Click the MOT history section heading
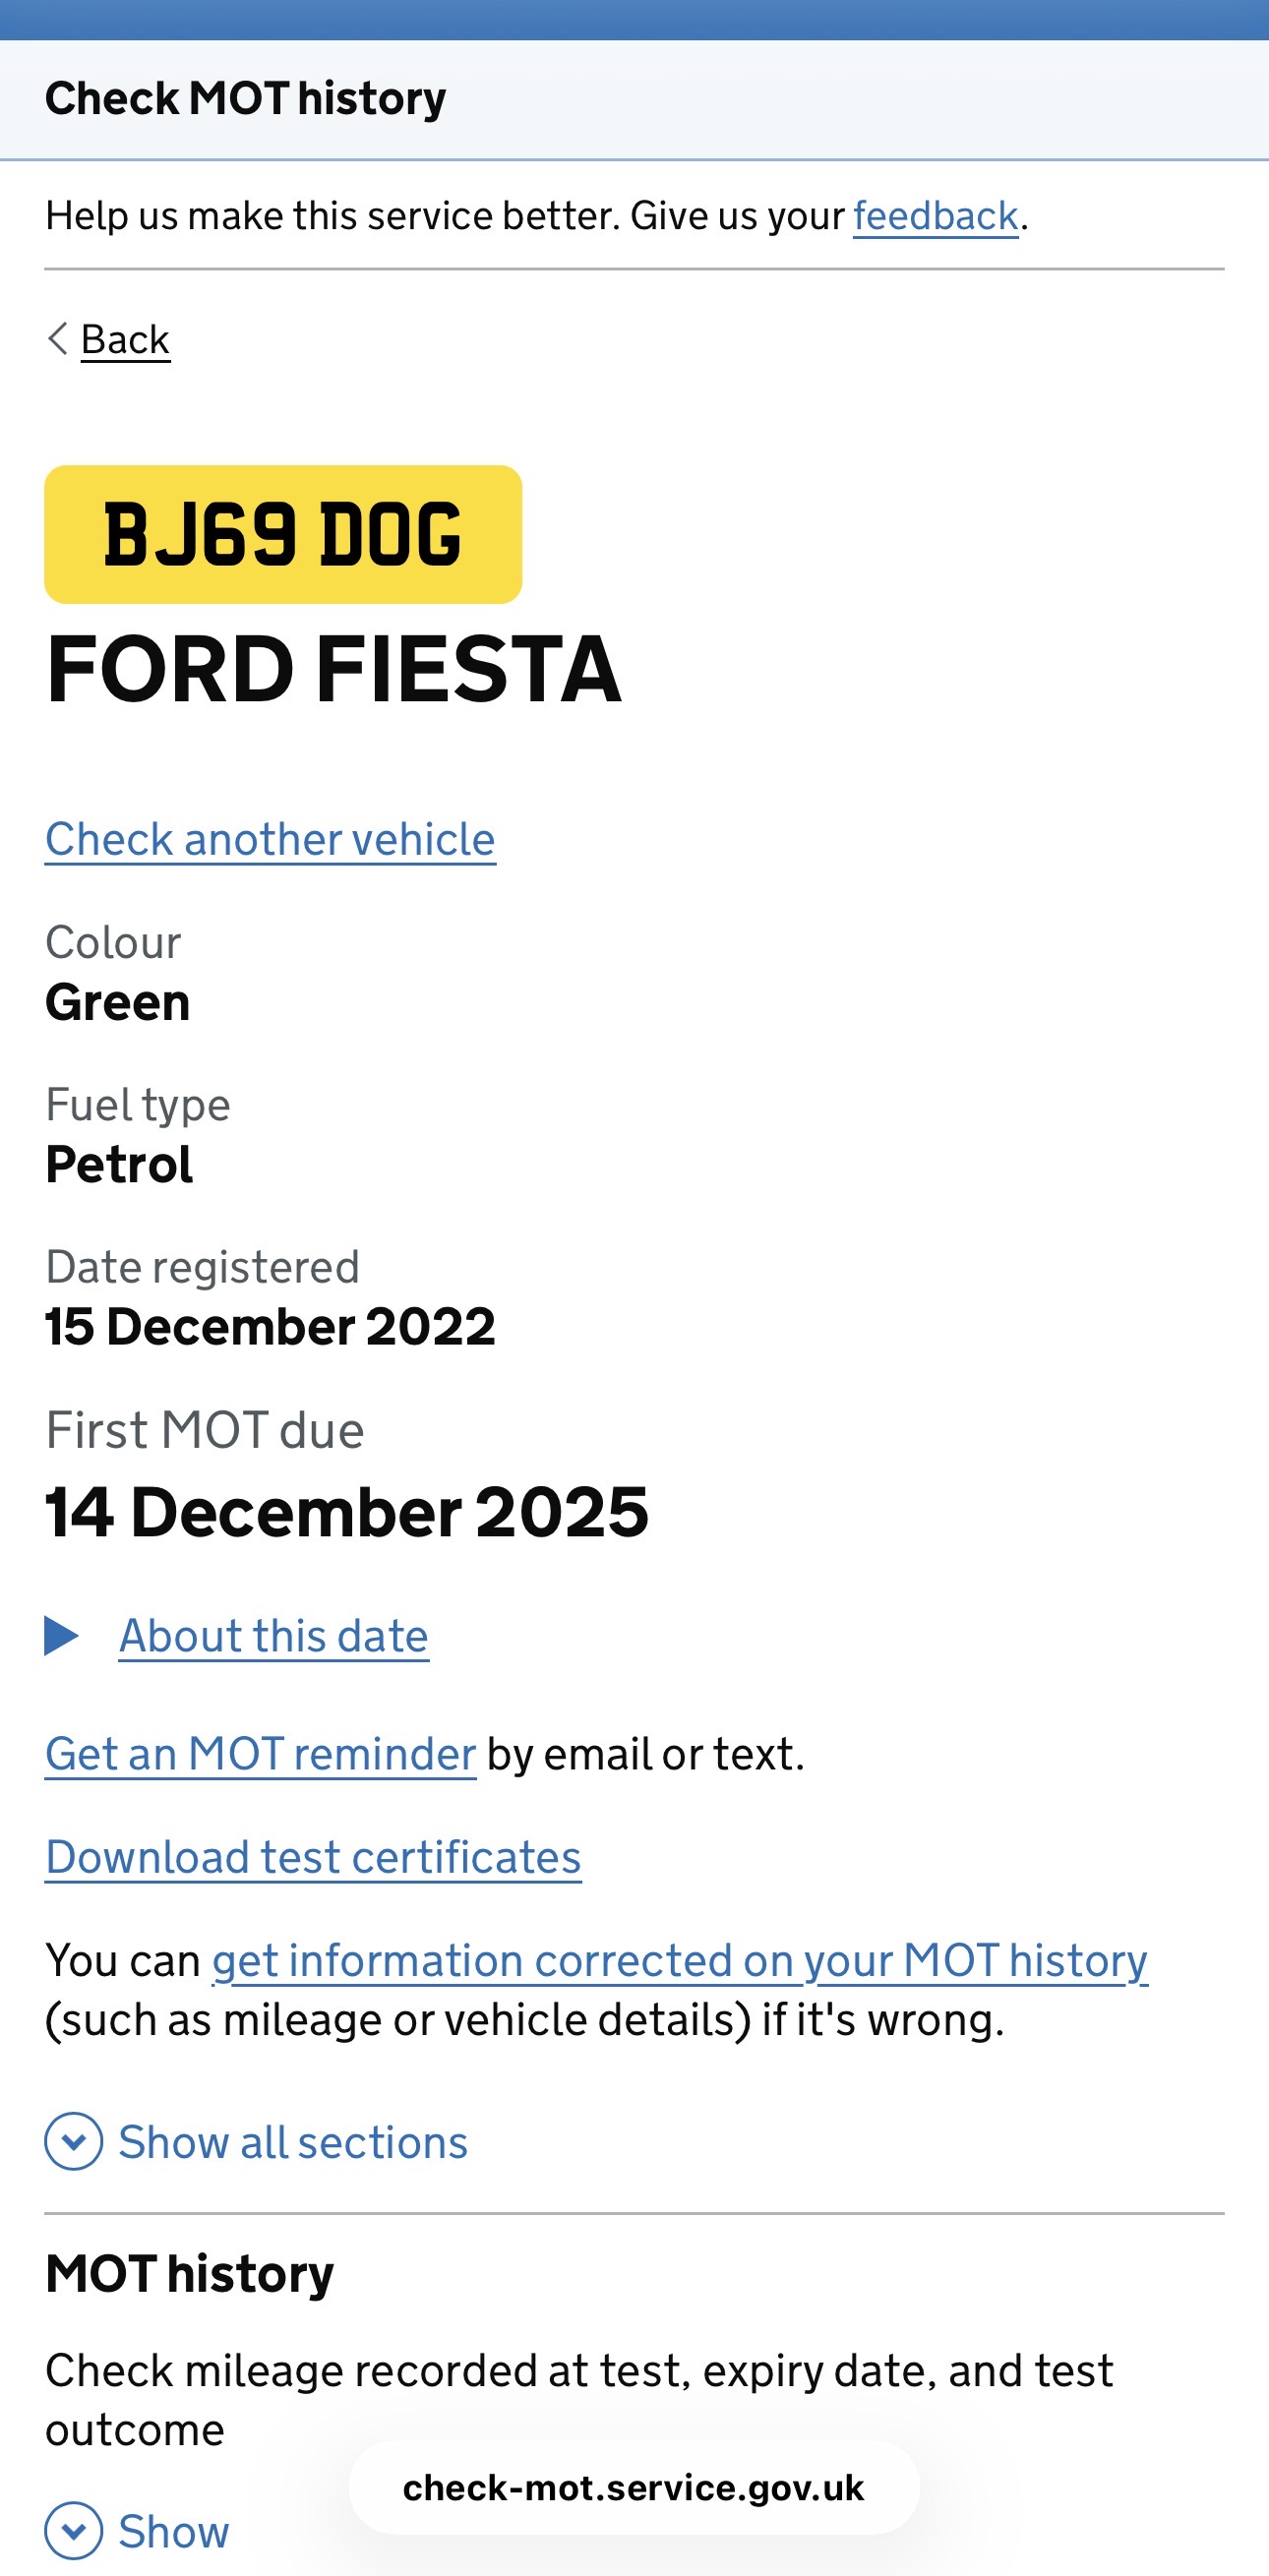Screen dimensions: 1269x2576 (190, 2274)
